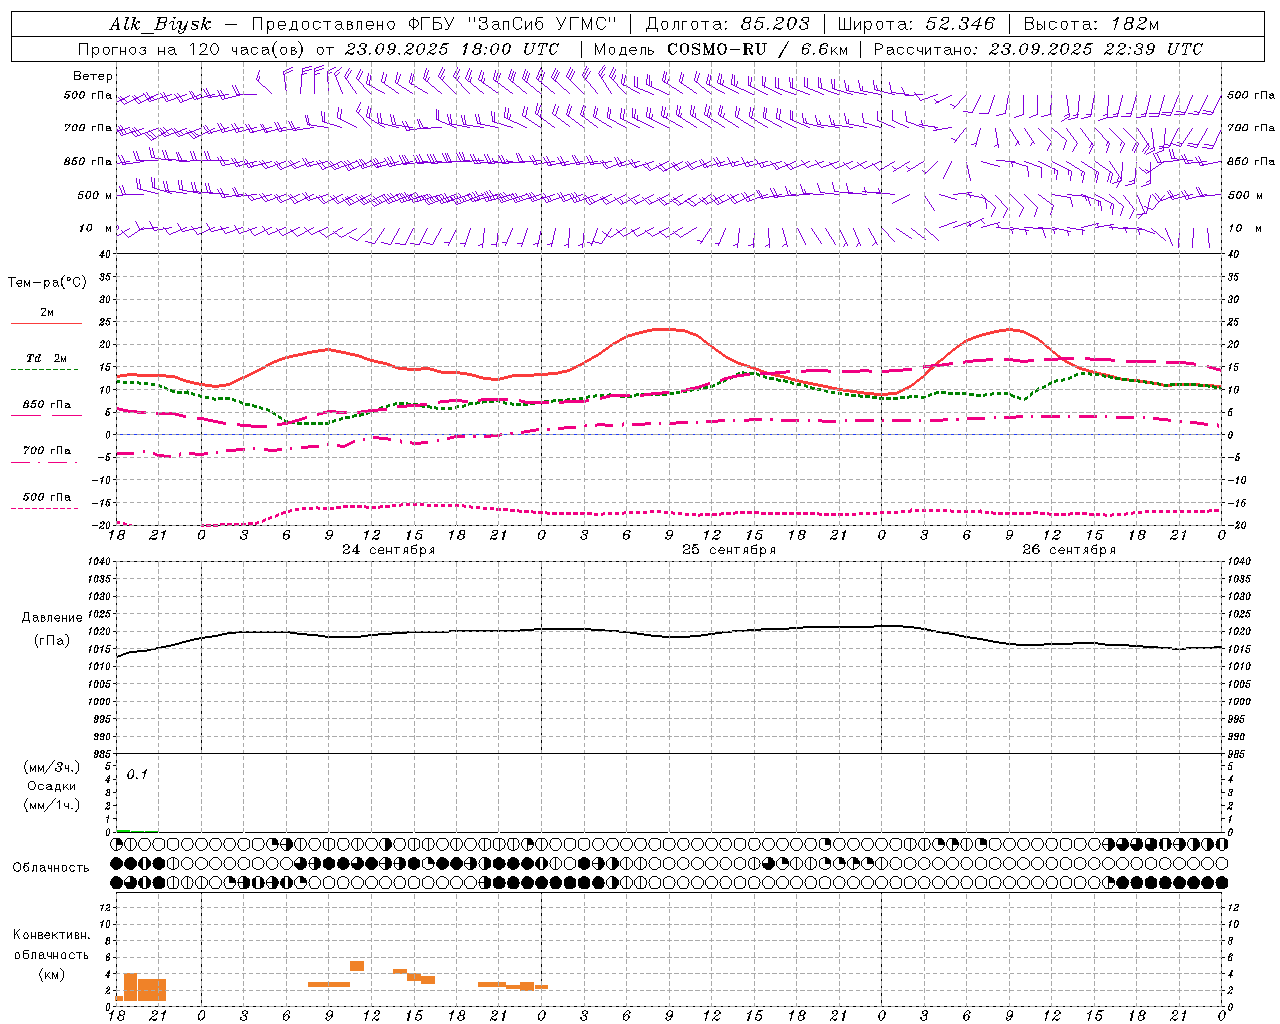Click the Давление pressure panel label
1280x1024 pixels.
(x=52, y=618)
